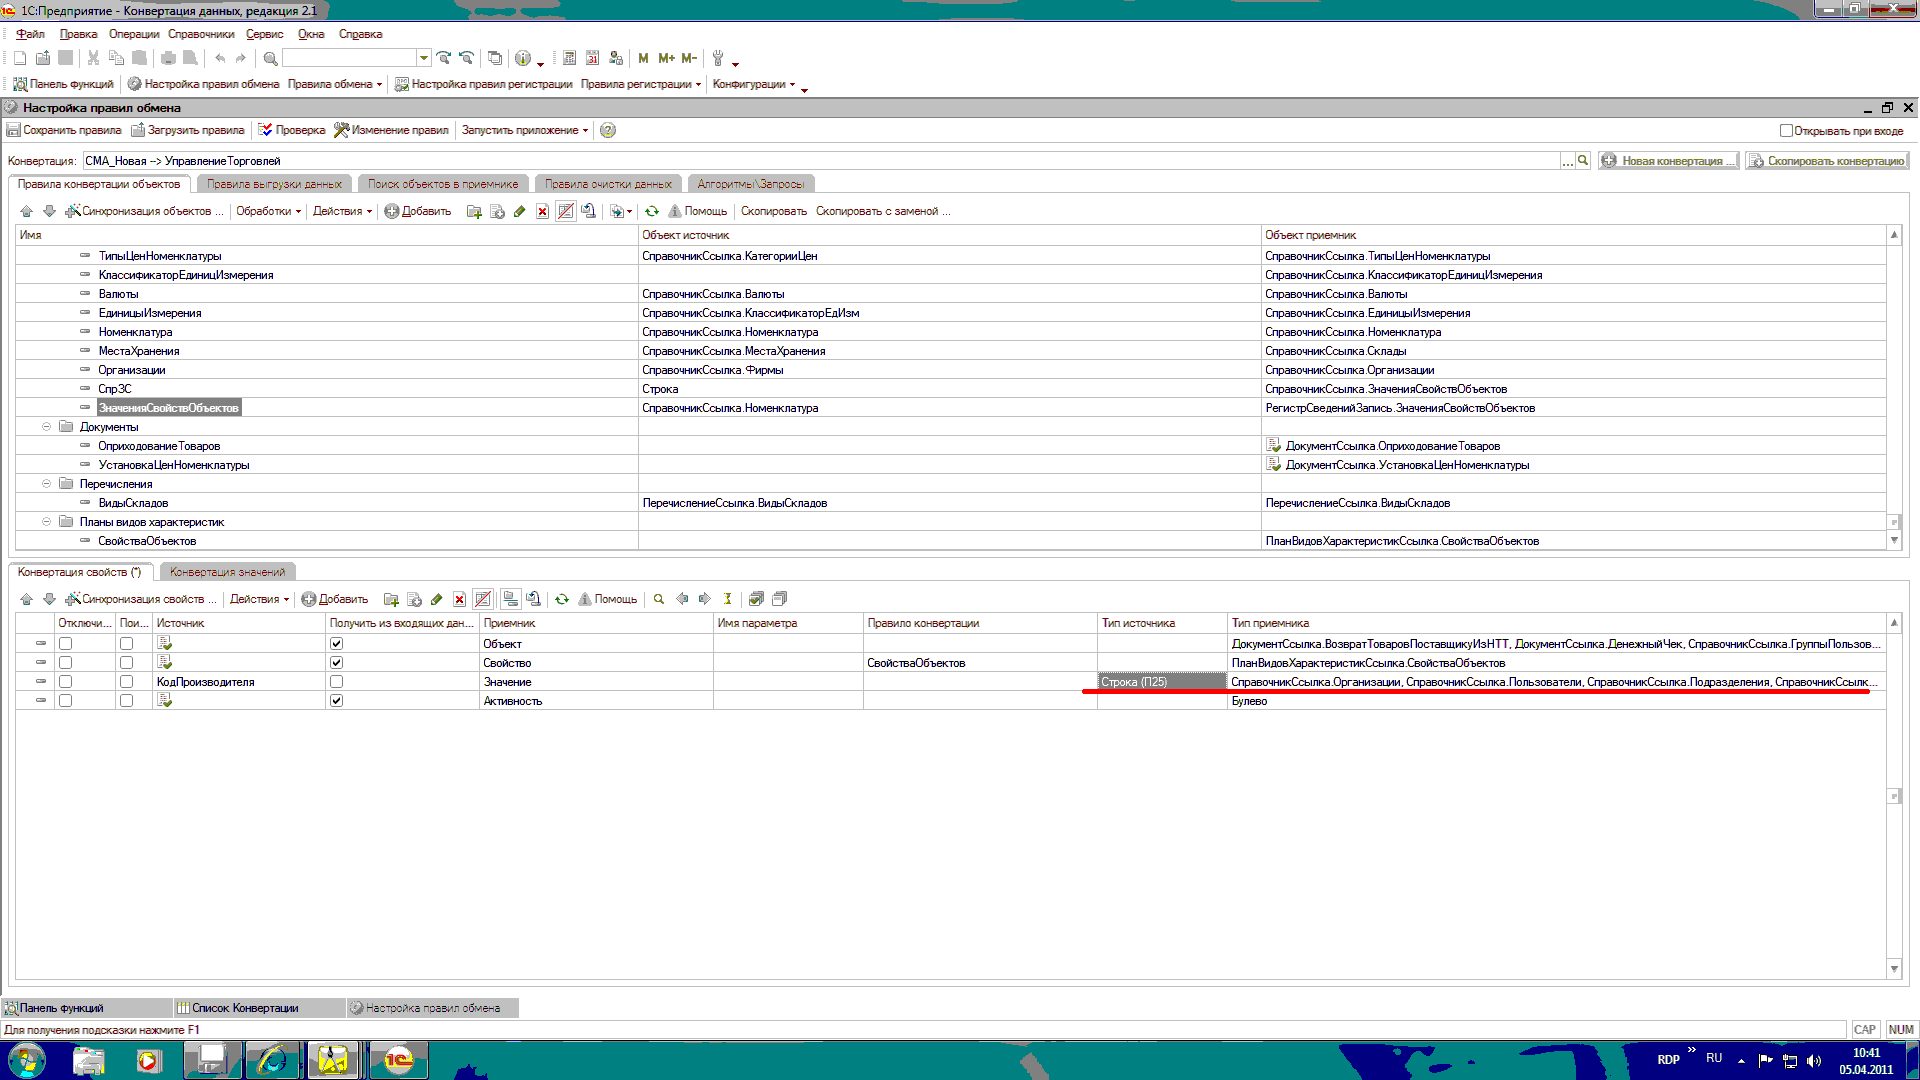1920x1080 pixels.
Task: Click the M+ memory icon
Action: (x=666, y=58)
